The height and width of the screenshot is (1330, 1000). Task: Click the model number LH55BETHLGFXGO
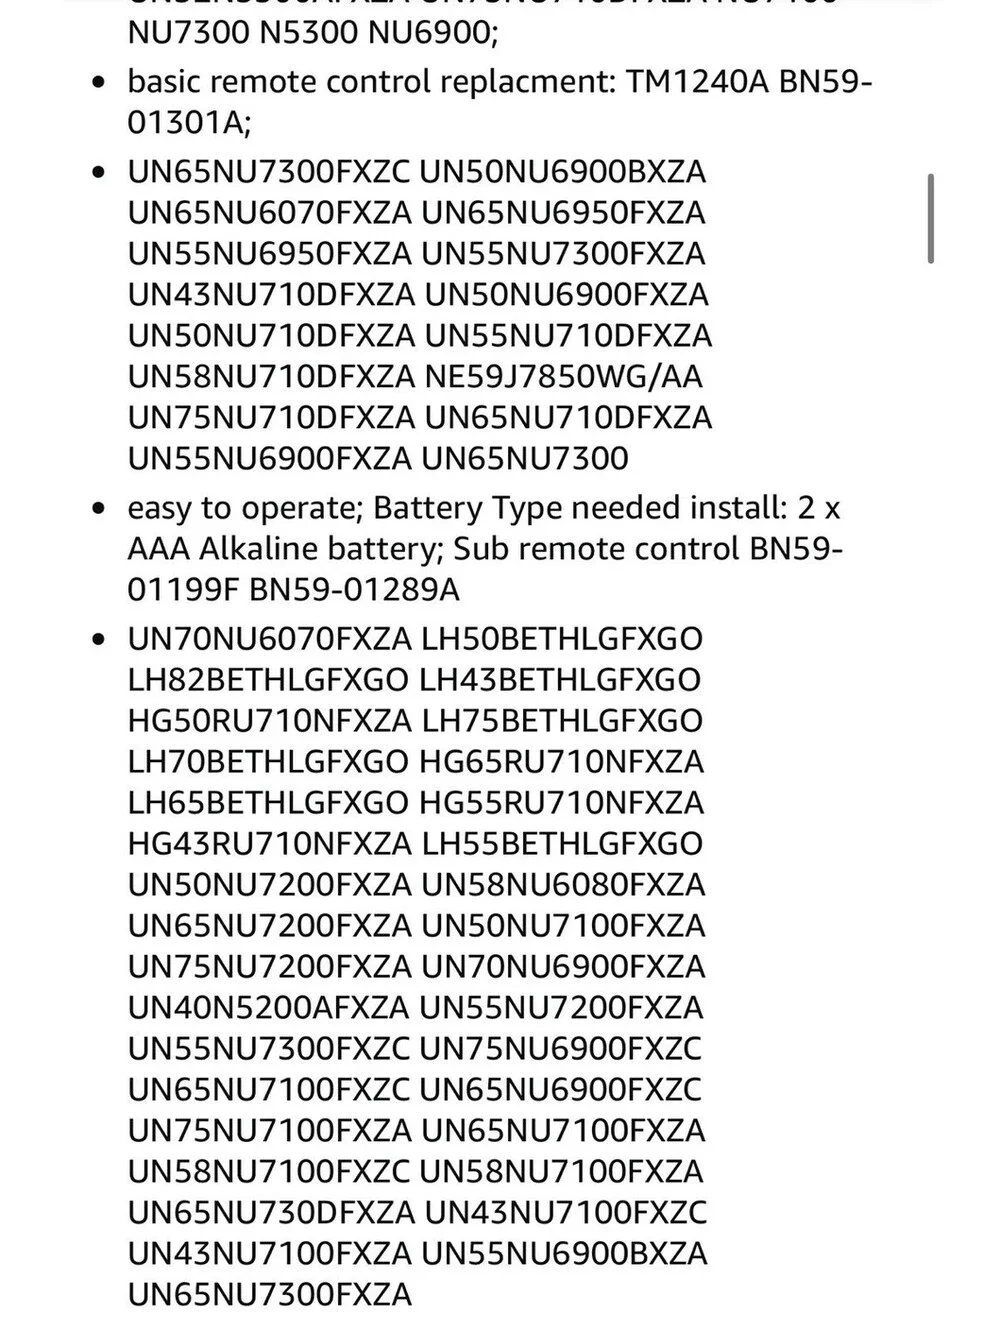[x=563, y=844]
